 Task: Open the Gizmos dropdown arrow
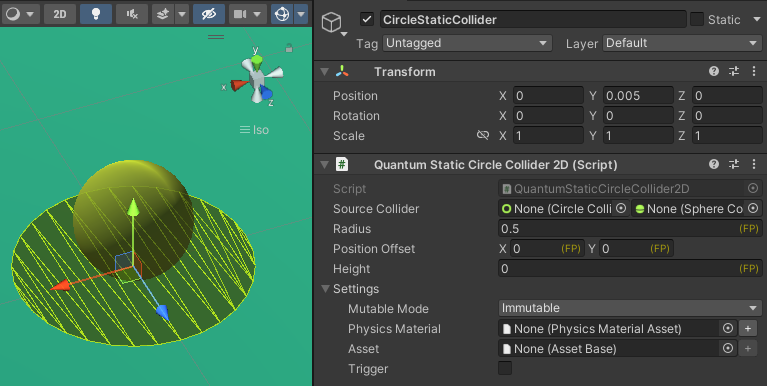point(301,14)
